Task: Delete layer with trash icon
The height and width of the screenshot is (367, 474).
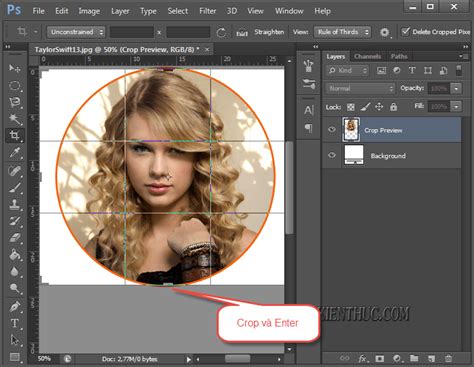Action: tap(448, 358)
